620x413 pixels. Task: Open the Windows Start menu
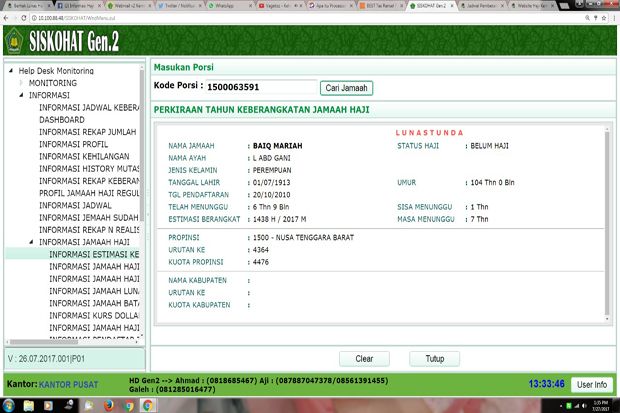(8, 405)
